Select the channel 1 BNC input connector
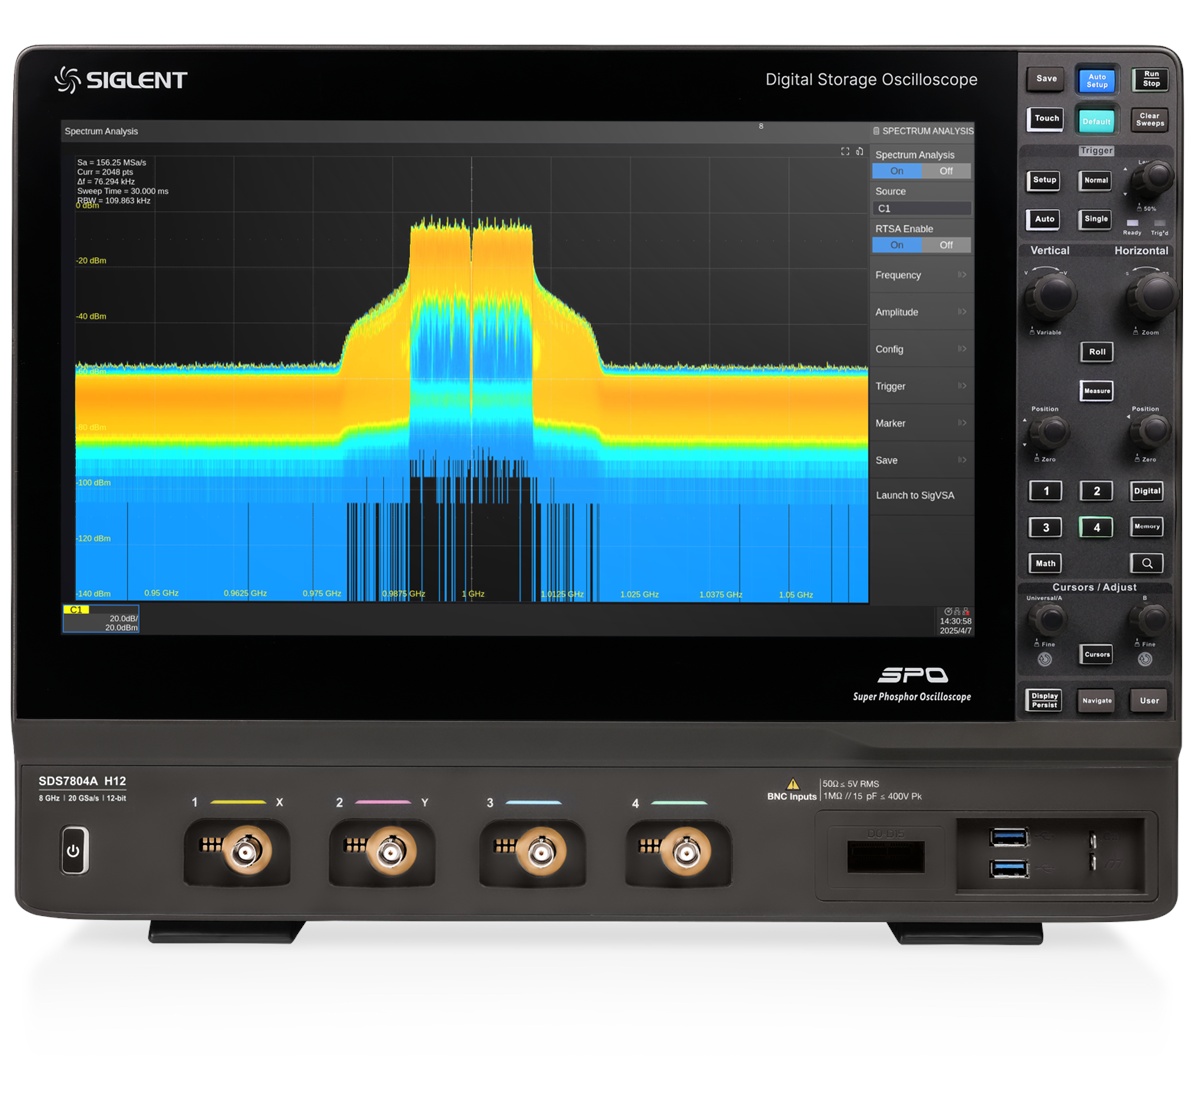This screenshot has width=1200, height=1100. 245,852
